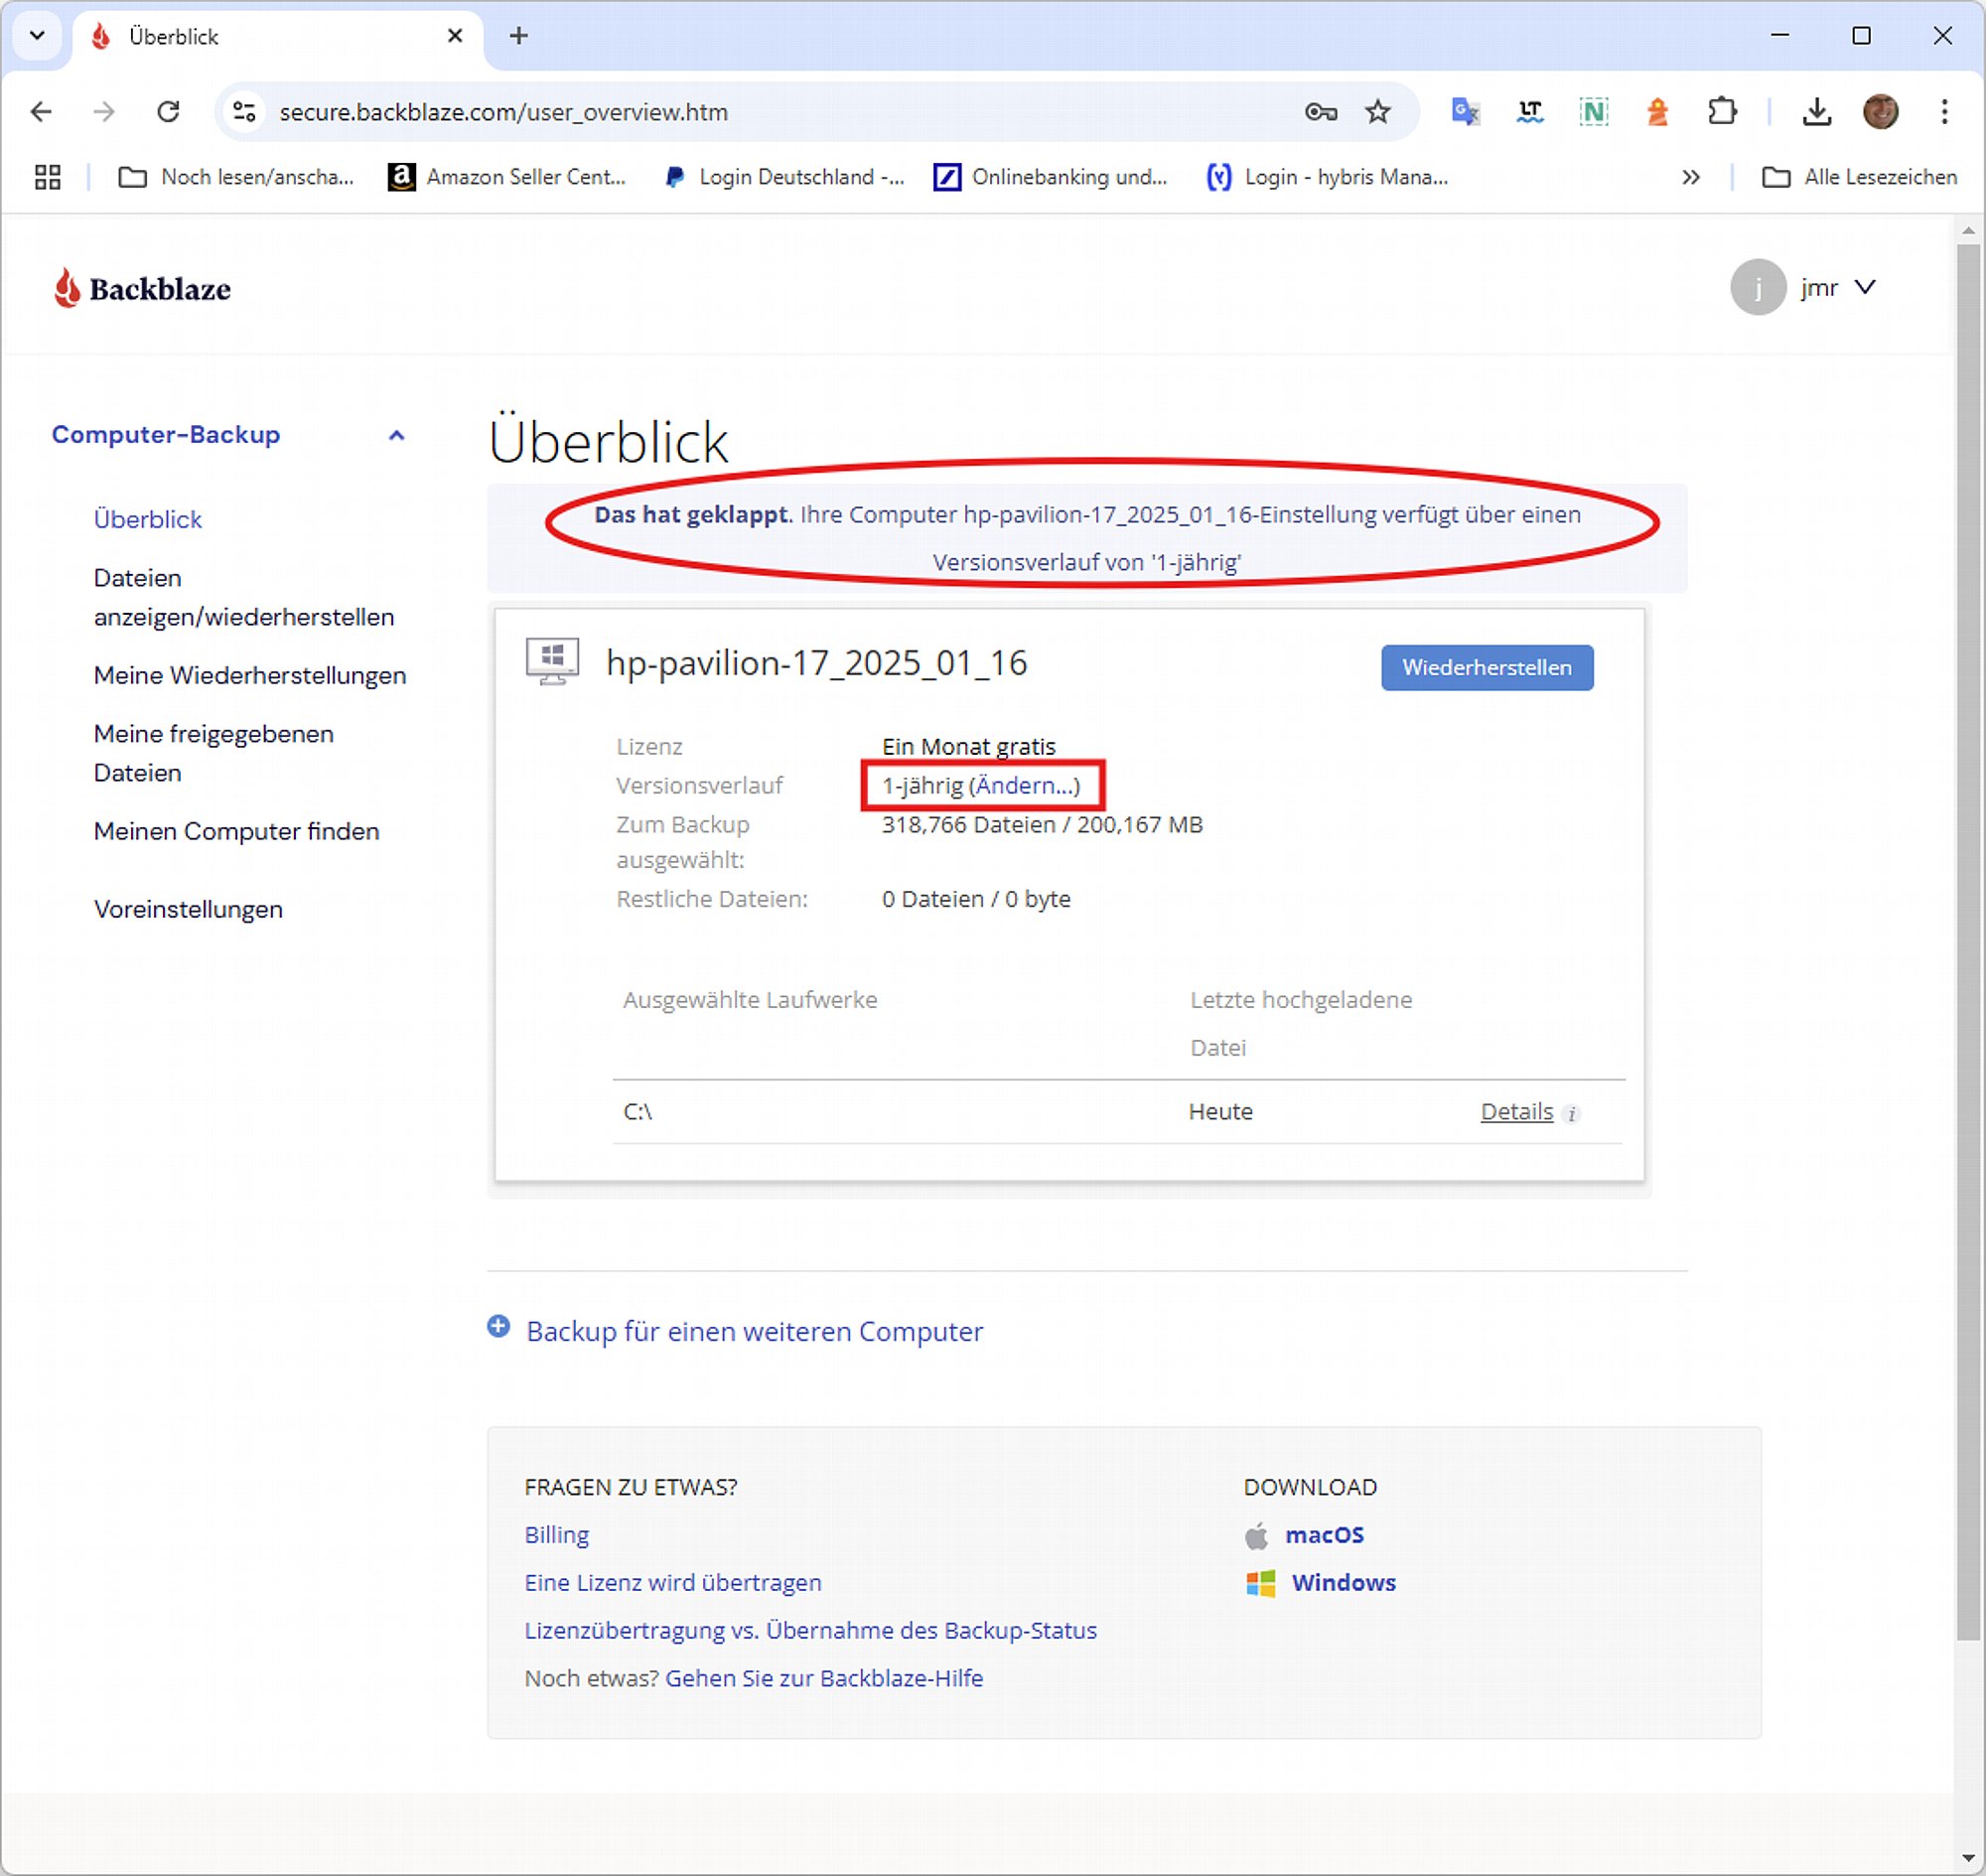Viewport: 1986px width, 1876px height.
Task: Click the 'Ein Monat gratis' license text
Action: [969, 747]
